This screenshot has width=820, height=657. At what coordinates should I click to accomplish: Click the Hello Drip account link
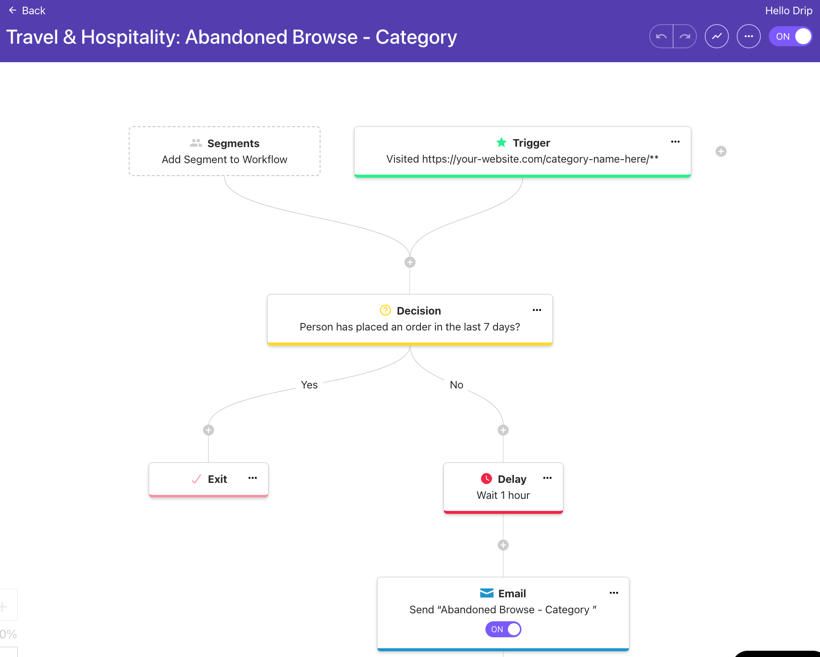click(x=788, y=11)
